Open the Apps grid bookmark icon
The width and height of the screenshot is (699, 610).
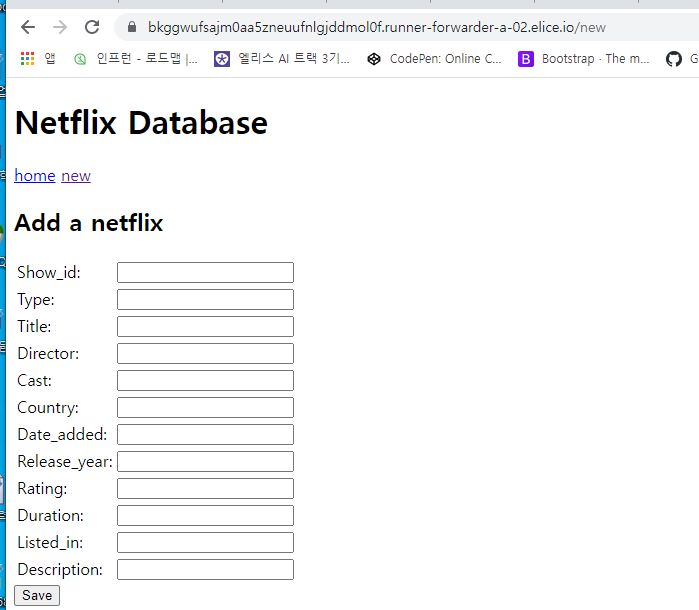click(28, 58)
